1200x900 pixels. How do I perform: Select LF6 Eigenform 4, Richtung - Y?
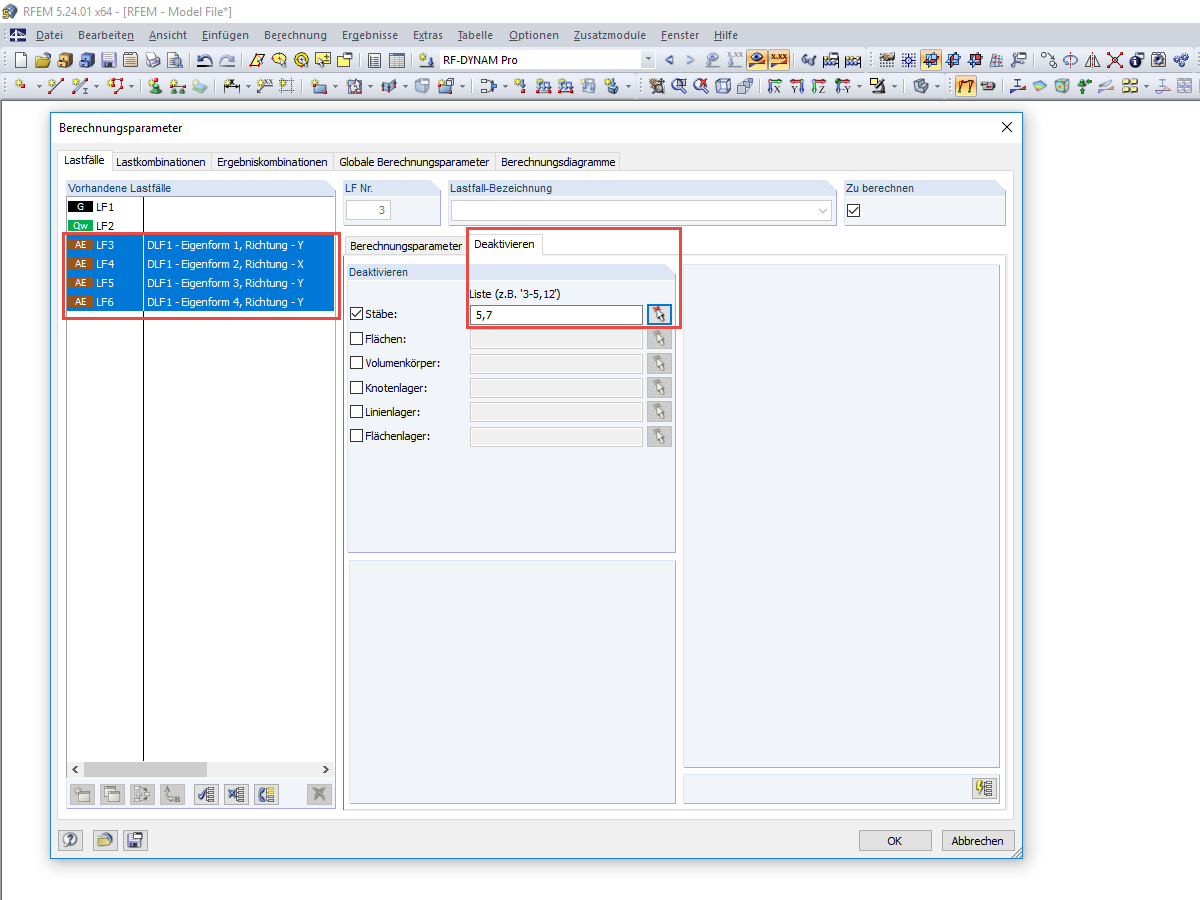click(x=200, y=302)
